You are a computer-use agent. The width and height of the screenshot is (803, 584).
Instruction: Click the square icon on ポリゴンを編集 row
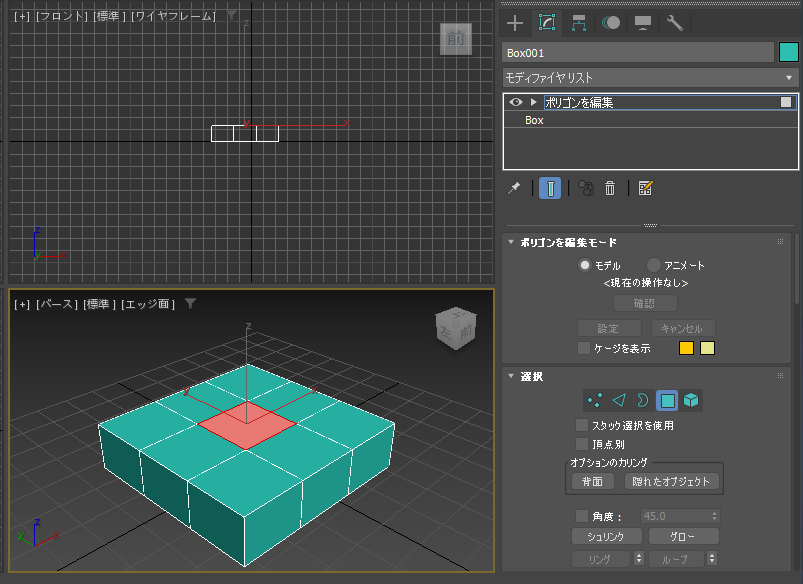pos(786,102)
